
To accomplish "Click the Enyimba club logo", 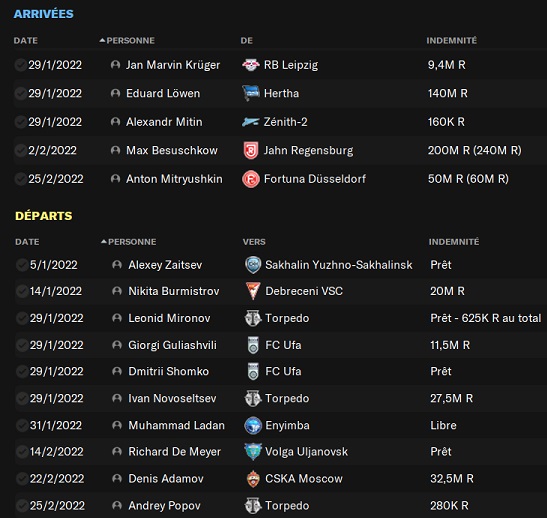I will 253,425.
